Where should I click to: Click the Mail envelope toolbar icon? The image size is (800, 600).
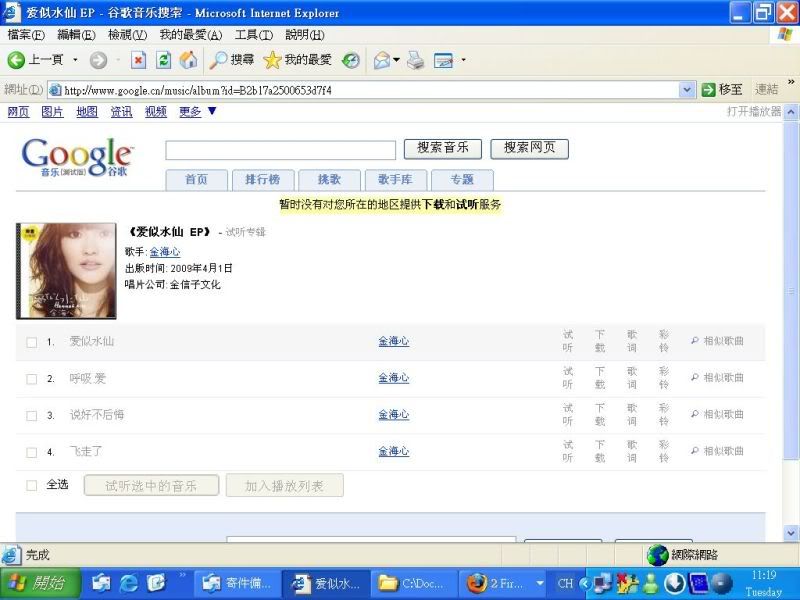pyautogui.click(x=382, y=60)
